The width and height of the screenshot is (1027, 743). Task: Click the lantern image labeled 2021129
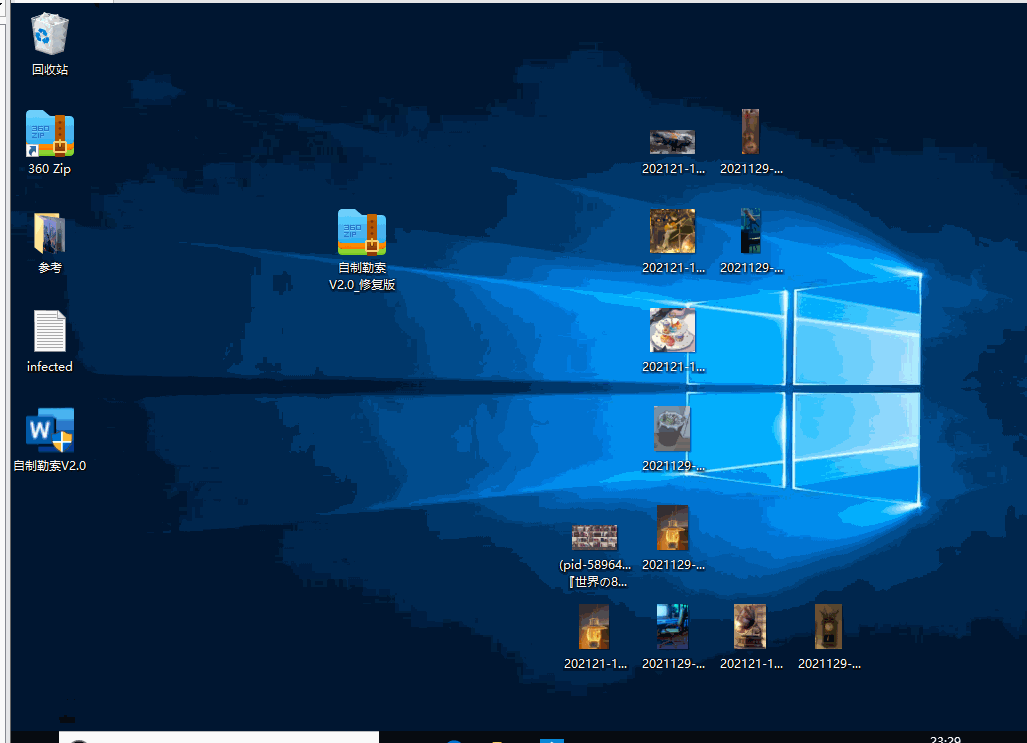(672, 528)
